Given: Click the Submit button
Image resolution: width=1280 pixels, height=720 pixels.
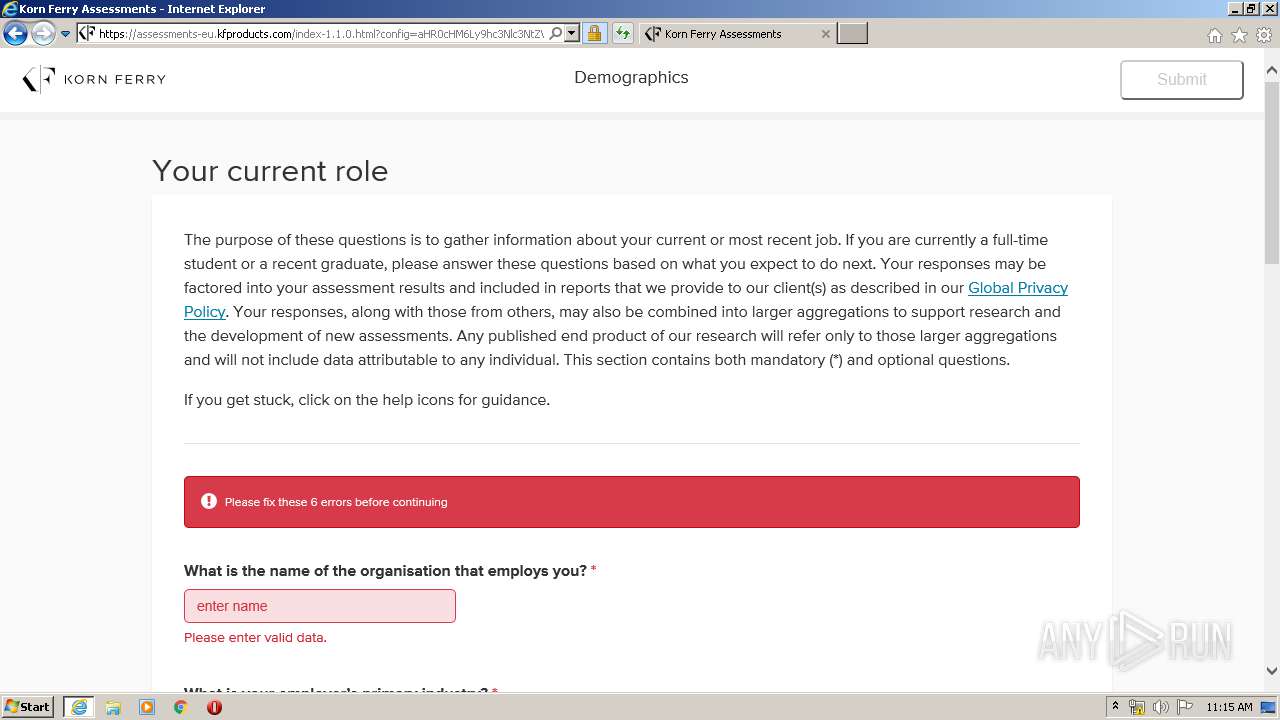Looking at the screenshot, I should [x=1182, y=79].
